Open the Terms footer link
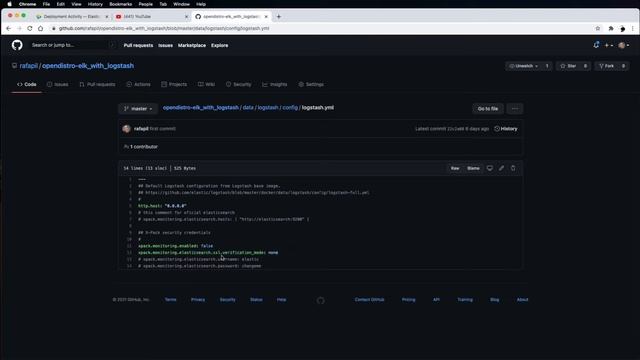The height and width of the screenshot is (360, 640). (171, 300)
